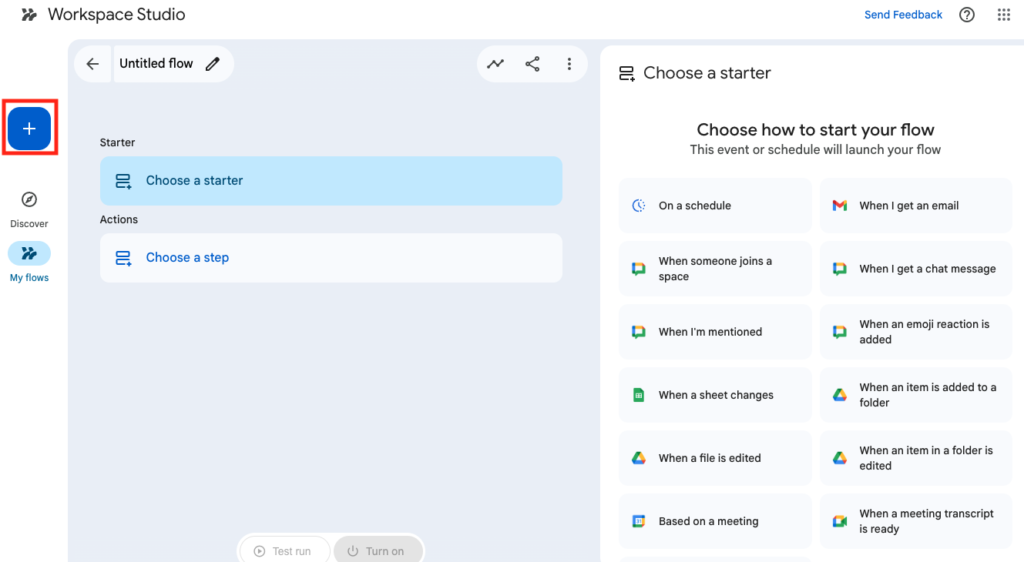Open the Google apps grid launcher
Image resolution: width=1024 pixels, height=562 pixels.
pyautogui.click(x=1003, y=15)
